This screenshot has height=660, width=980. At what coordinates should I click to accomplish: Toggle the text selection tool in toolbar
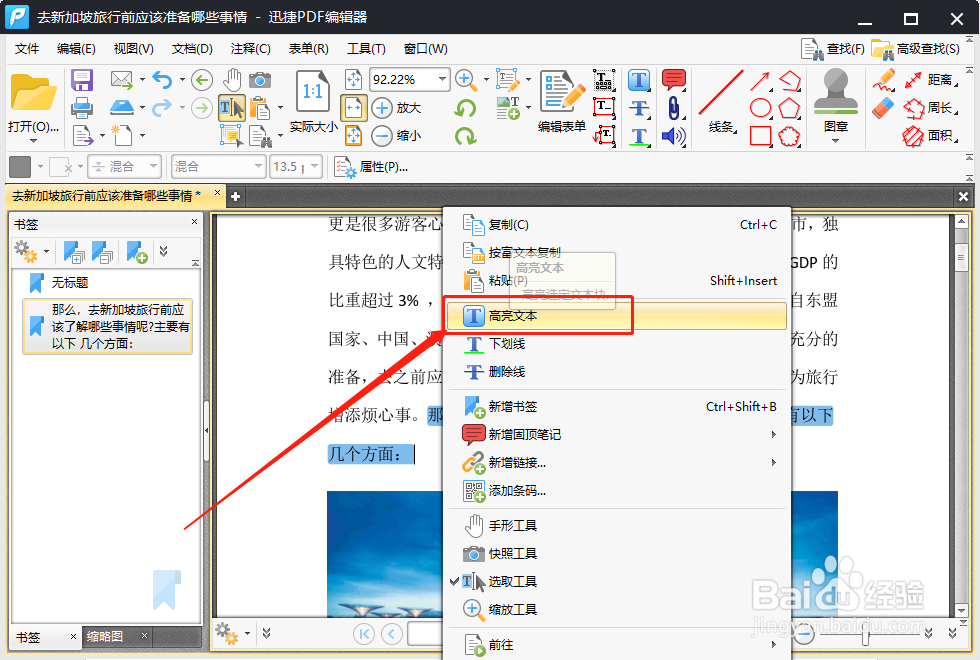[x=232, y=108]
